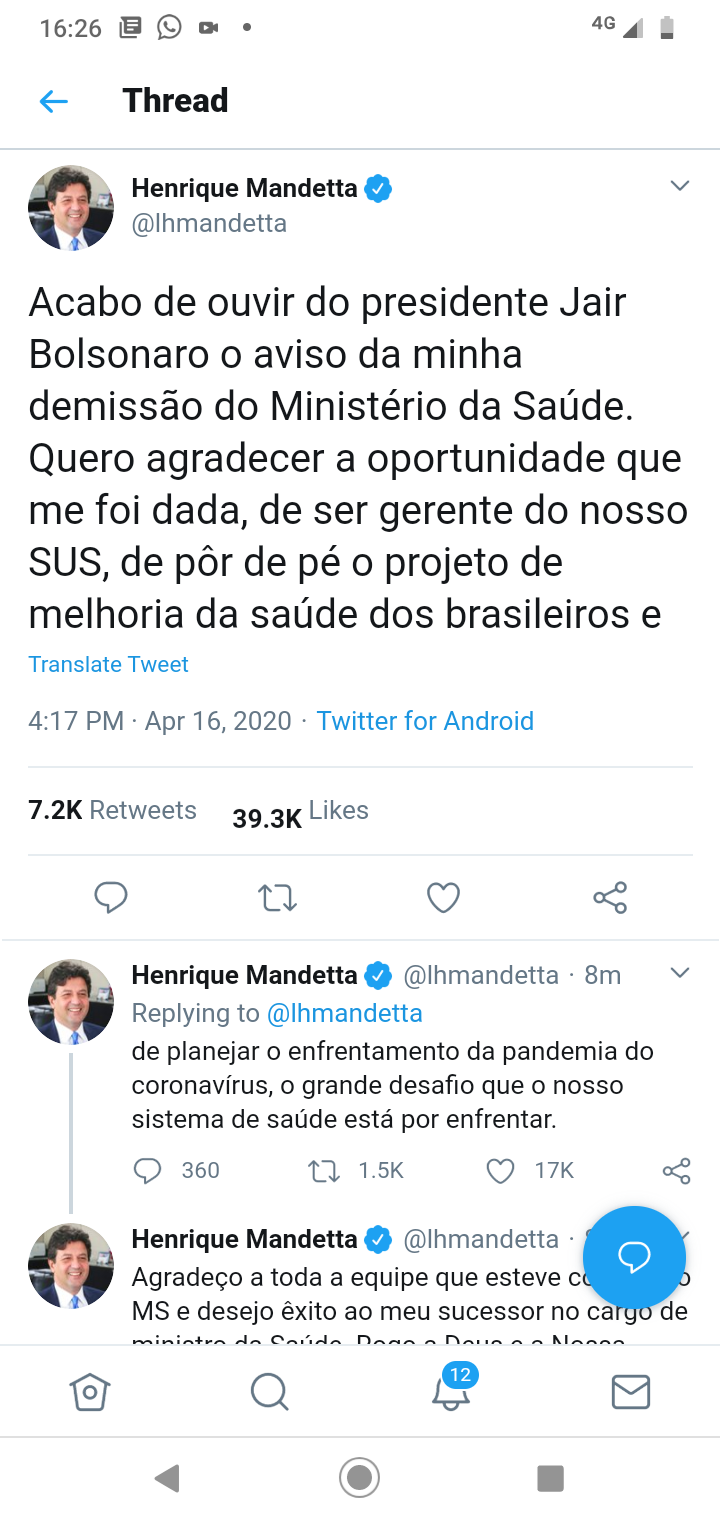Retweet the reply about coronavírus pandemic

point(324,1170)
